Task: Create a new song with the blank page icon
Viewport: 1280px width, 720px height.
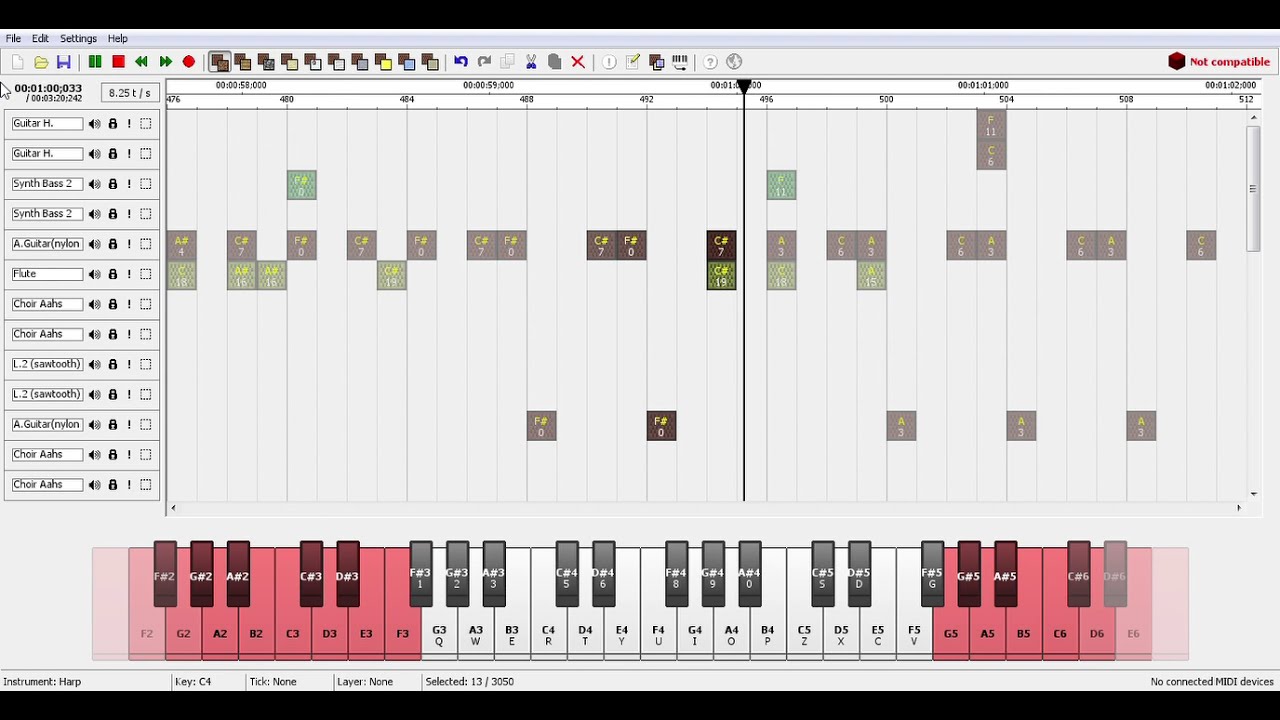Action: pyautogui.click(x=17, y=62)
